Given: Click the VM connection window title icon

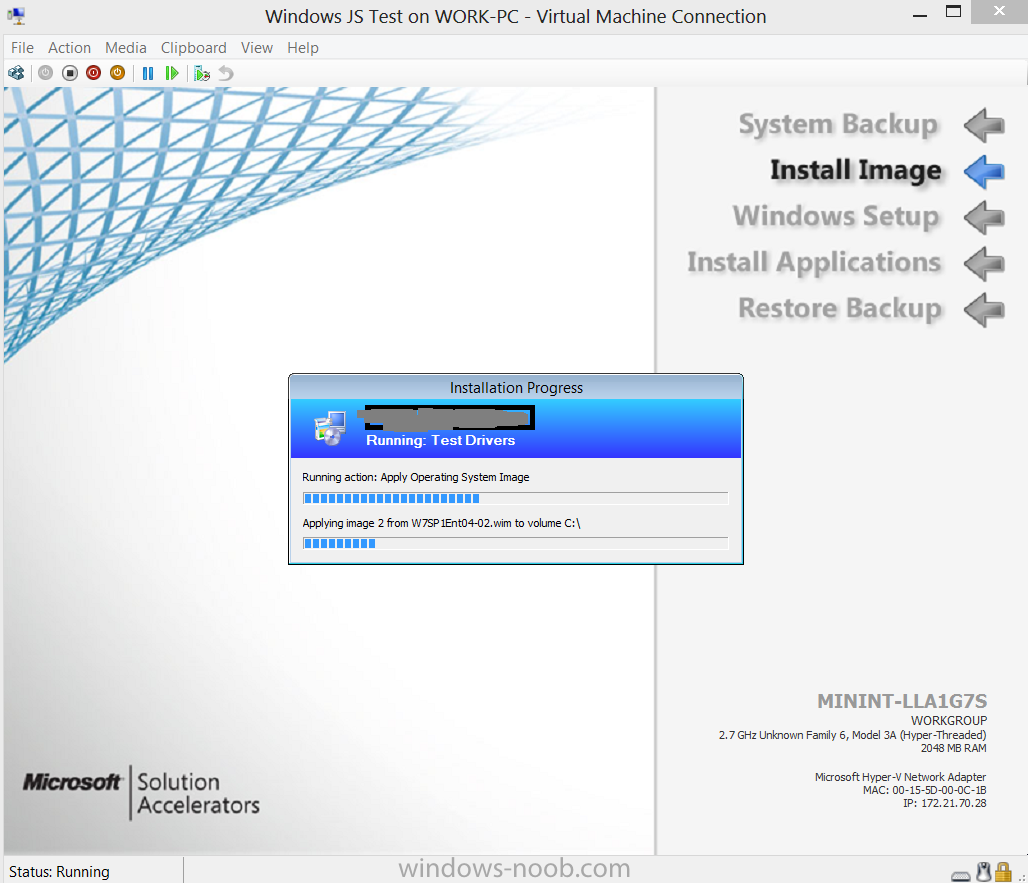Looking at the screenshot, I should pyautogui.click(x=16, y=16).
